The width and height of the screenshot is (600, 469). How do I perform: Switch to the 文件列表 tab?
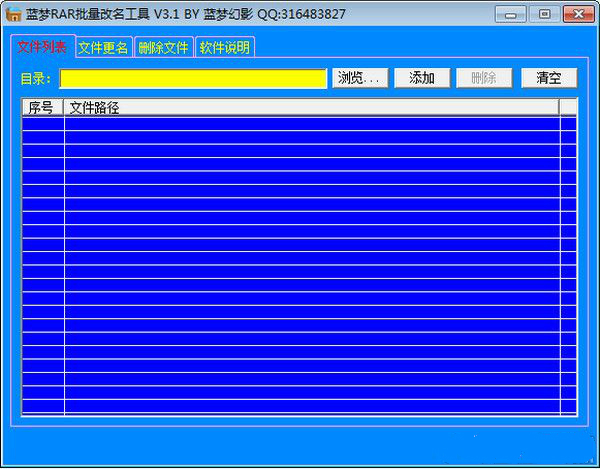(42, 47)
